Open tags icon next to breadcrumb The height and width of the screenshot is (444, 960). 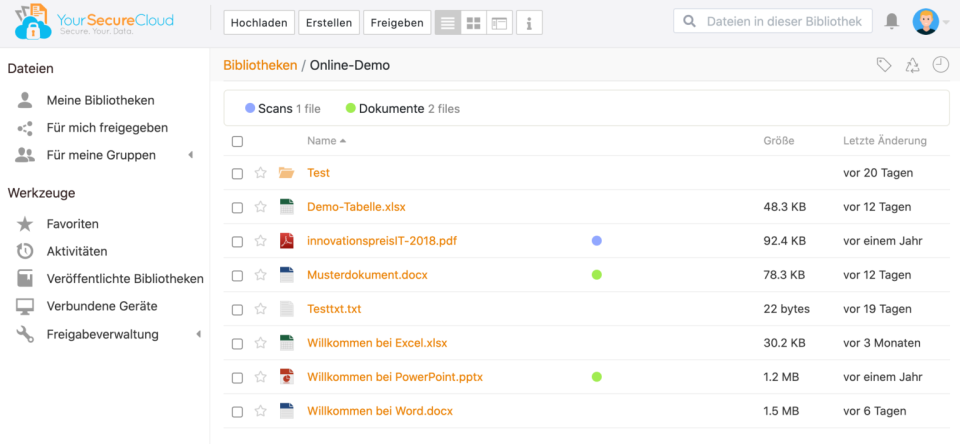pyautogui.click(x=883, y=65)
